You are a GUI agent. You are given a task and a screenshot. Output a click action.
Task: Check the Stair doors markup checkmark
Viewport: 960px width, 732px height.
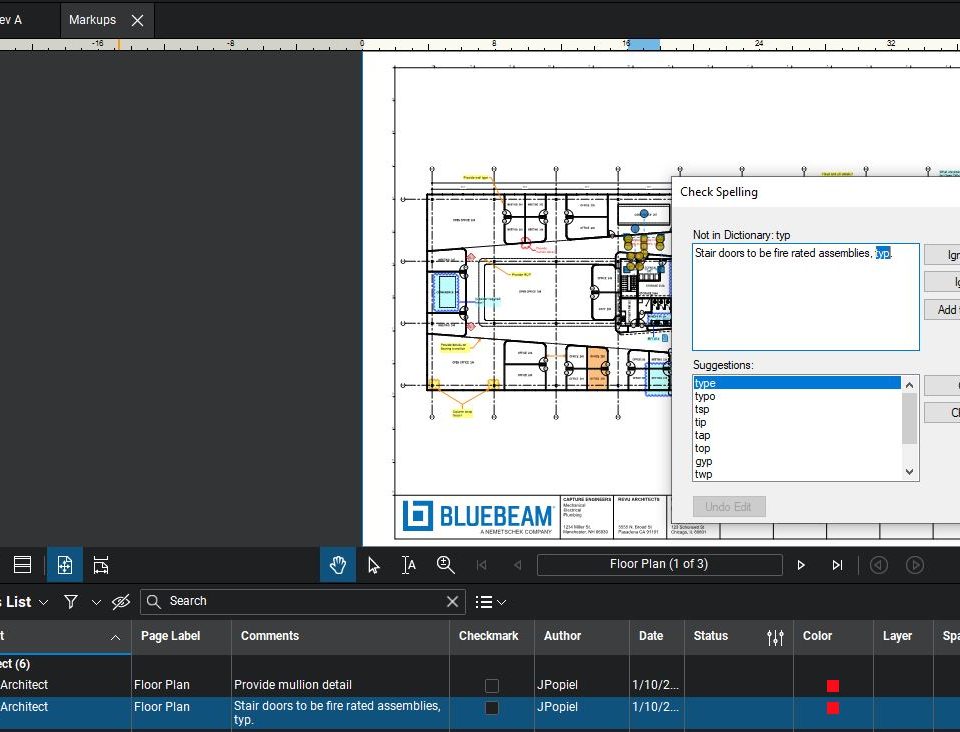click(x=492, y=708)
